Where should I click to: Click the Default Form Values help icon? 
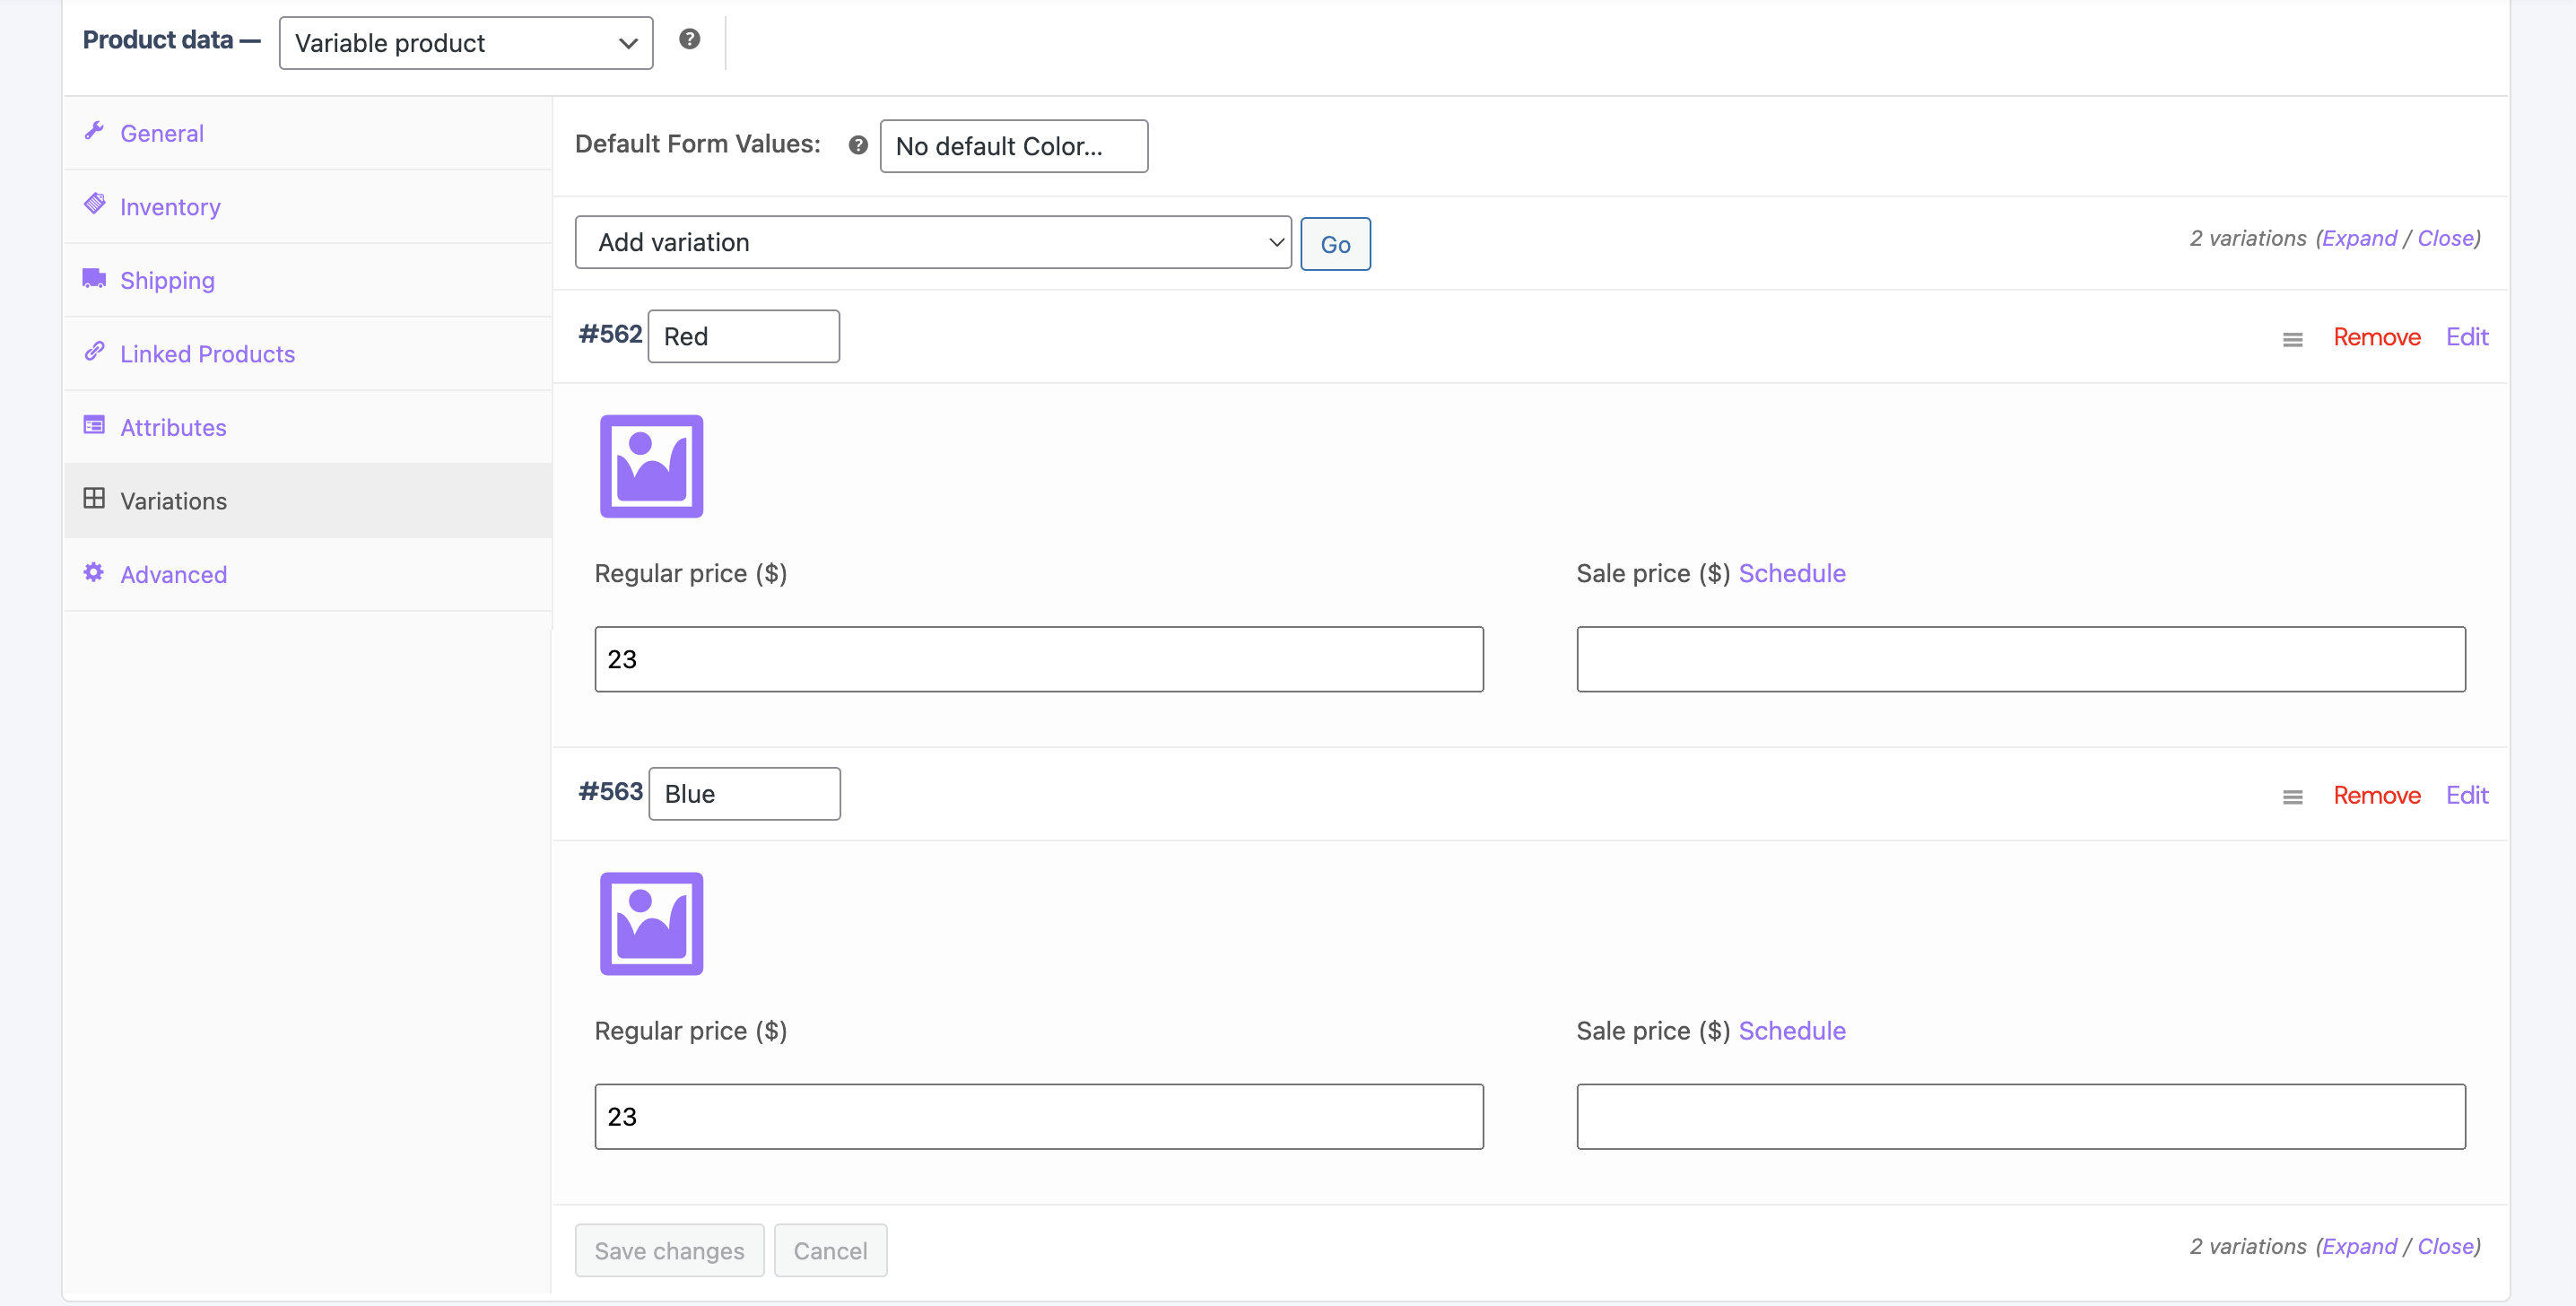pos(857,145)
